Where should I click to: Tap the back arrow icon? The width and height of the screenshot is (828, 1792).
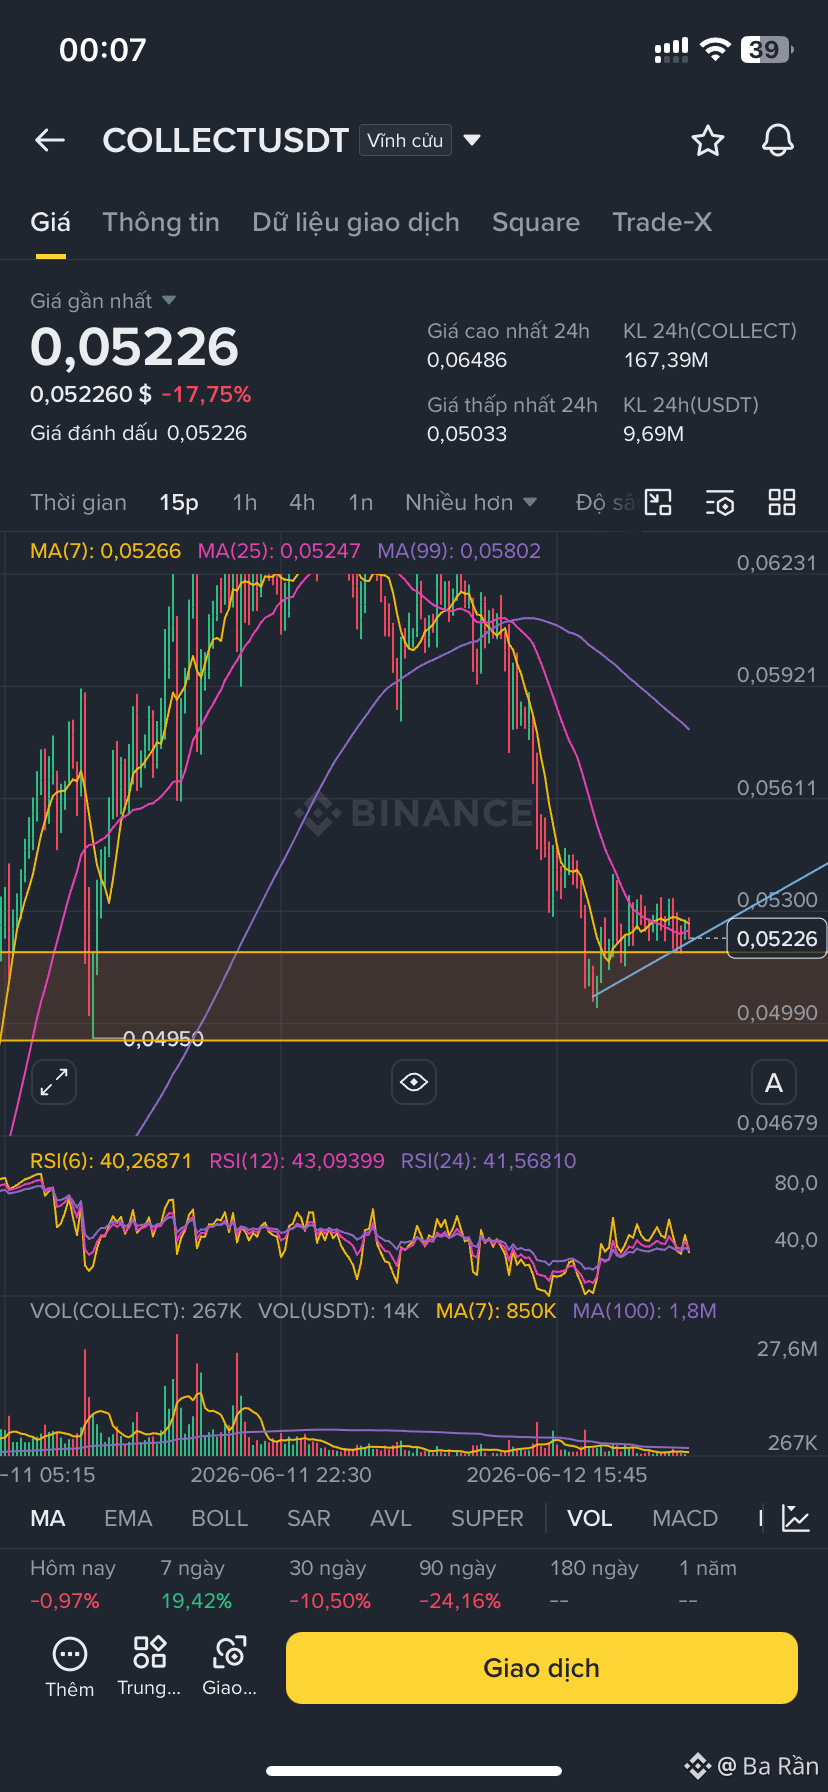pyautogui.click(x=50, y=141)
